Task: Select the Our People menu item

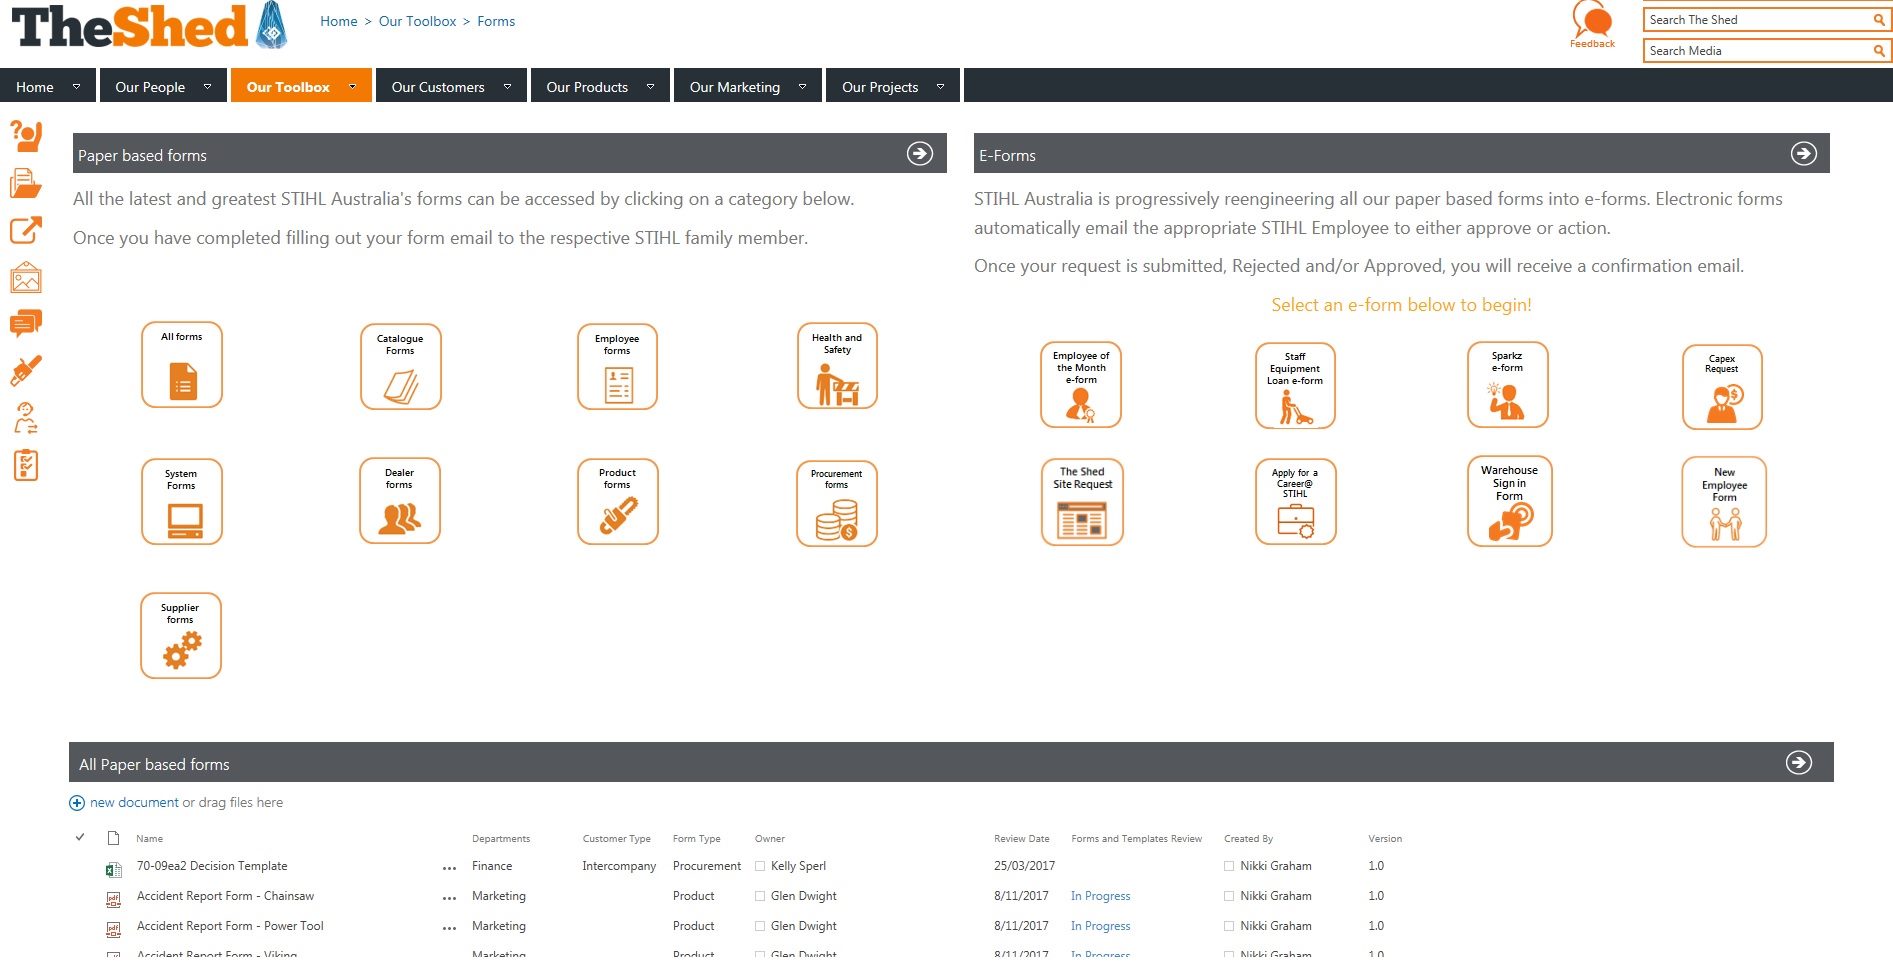Action: [150, 87]
